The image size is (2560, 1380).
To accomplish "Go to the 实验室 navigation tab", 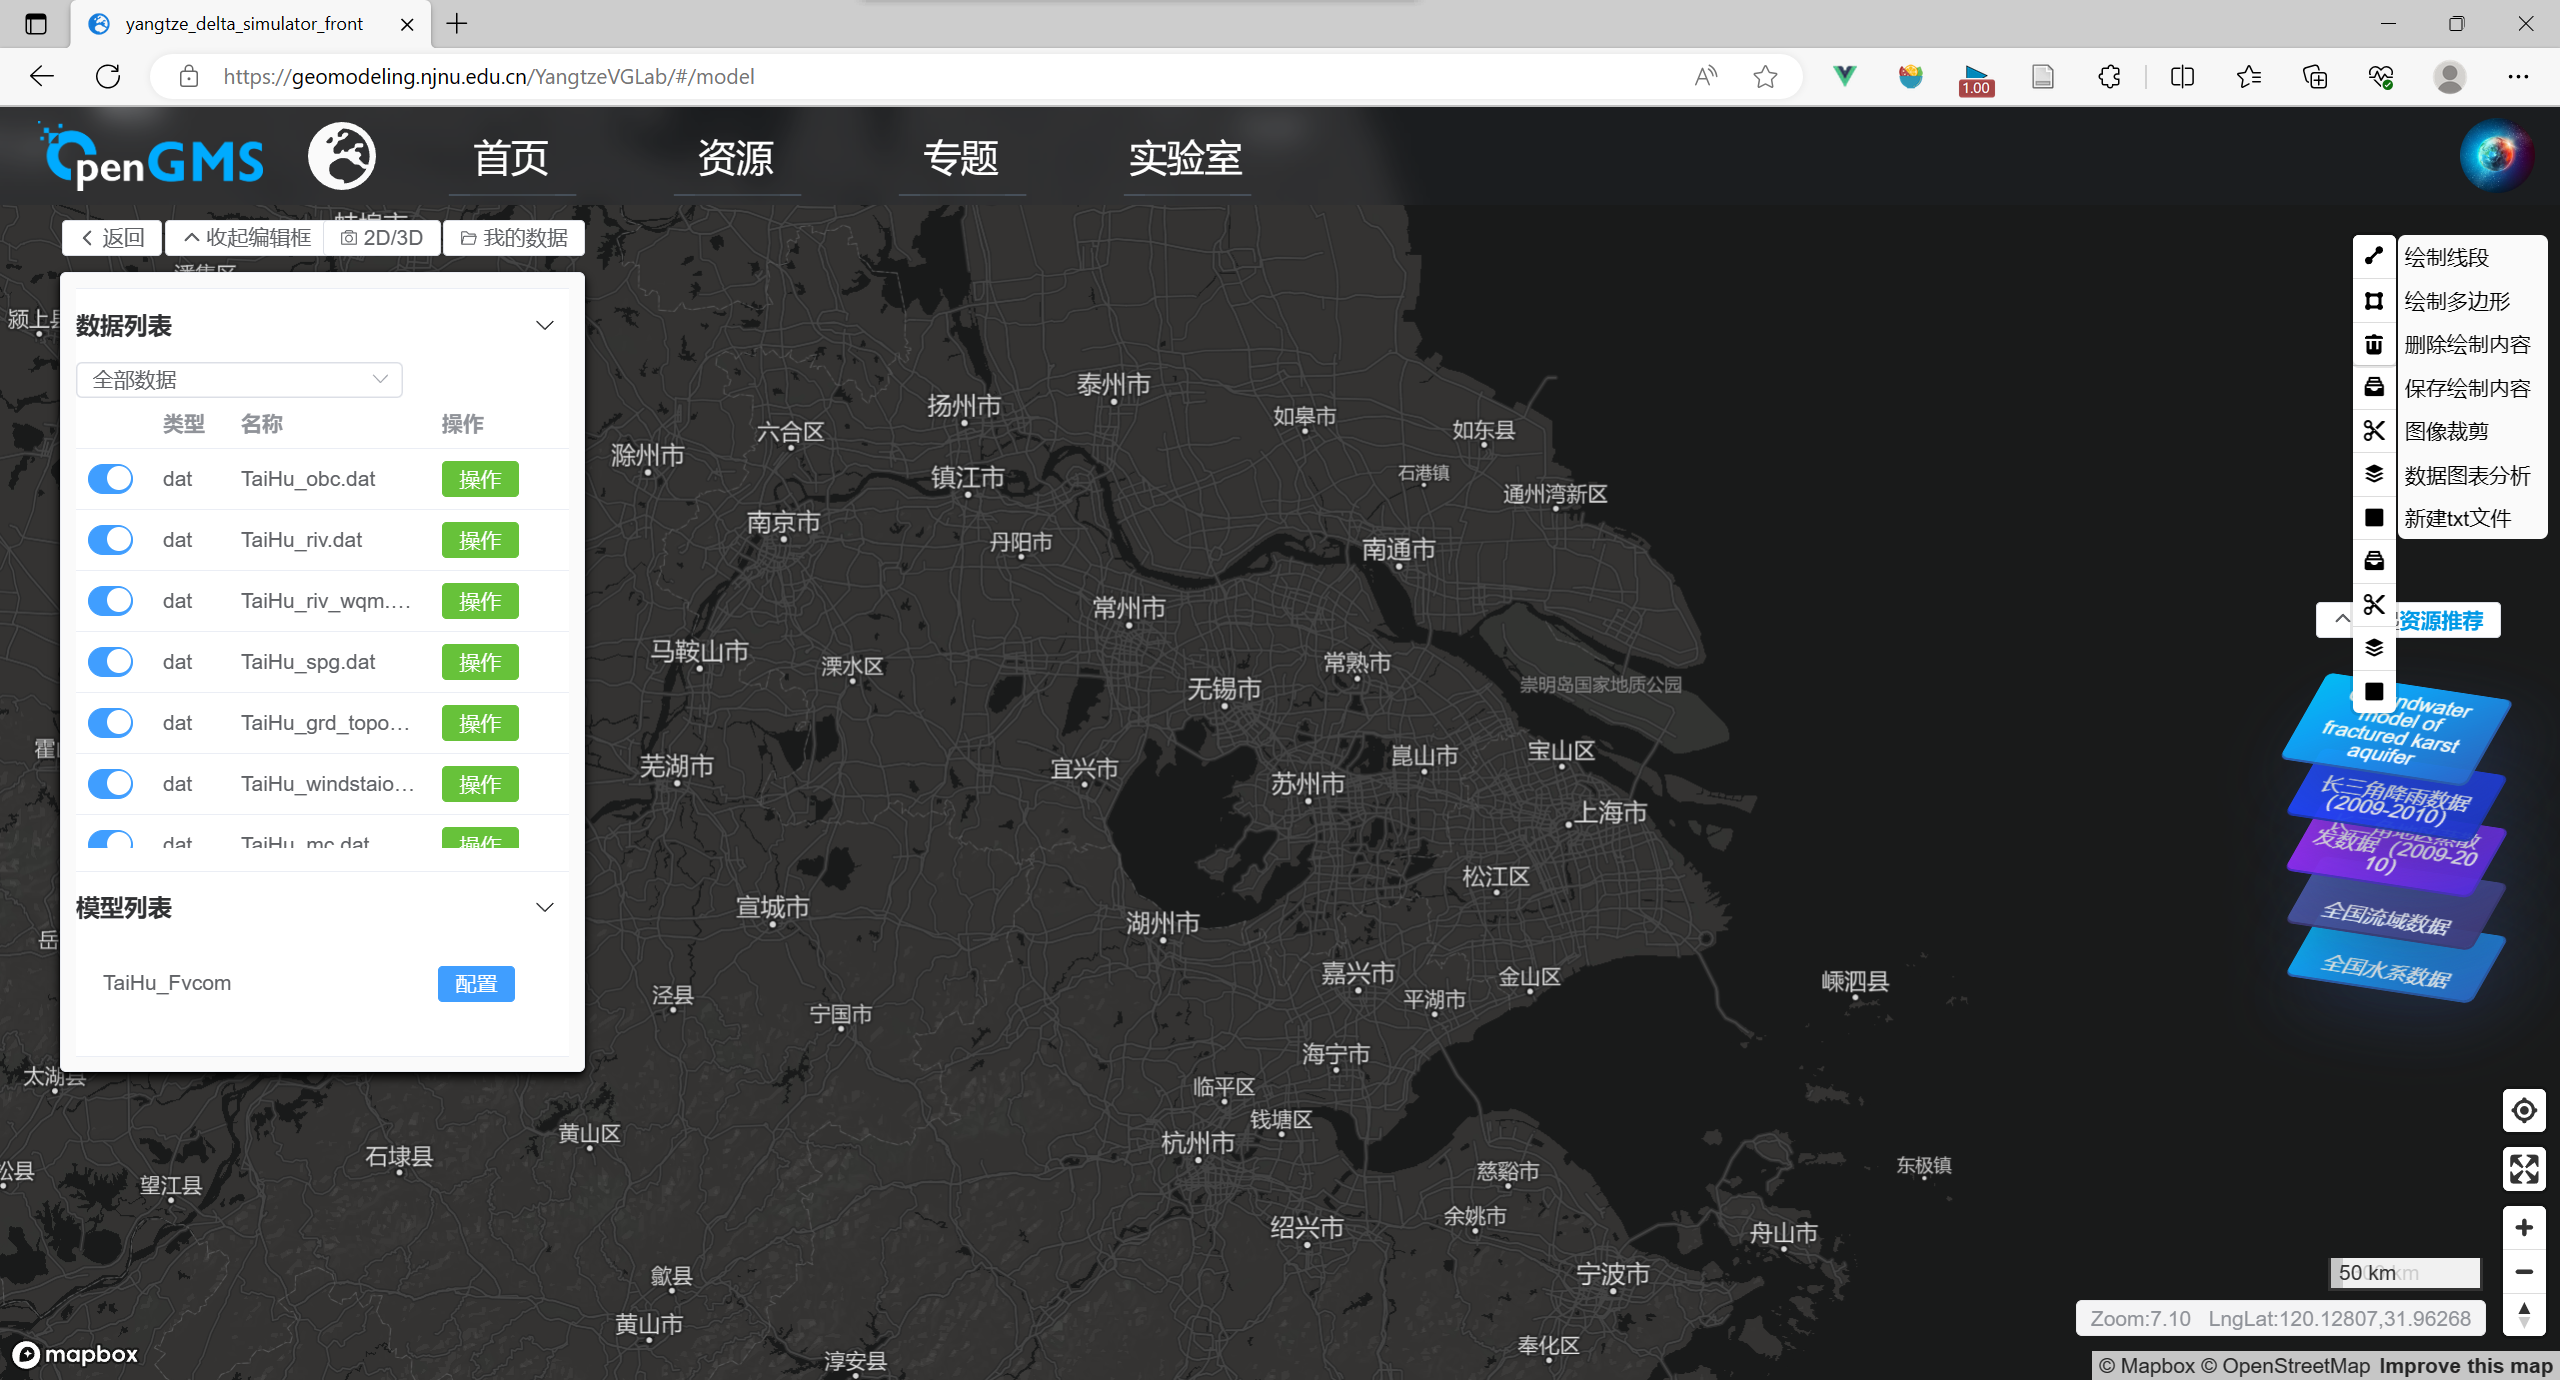I will (1185, 158).
